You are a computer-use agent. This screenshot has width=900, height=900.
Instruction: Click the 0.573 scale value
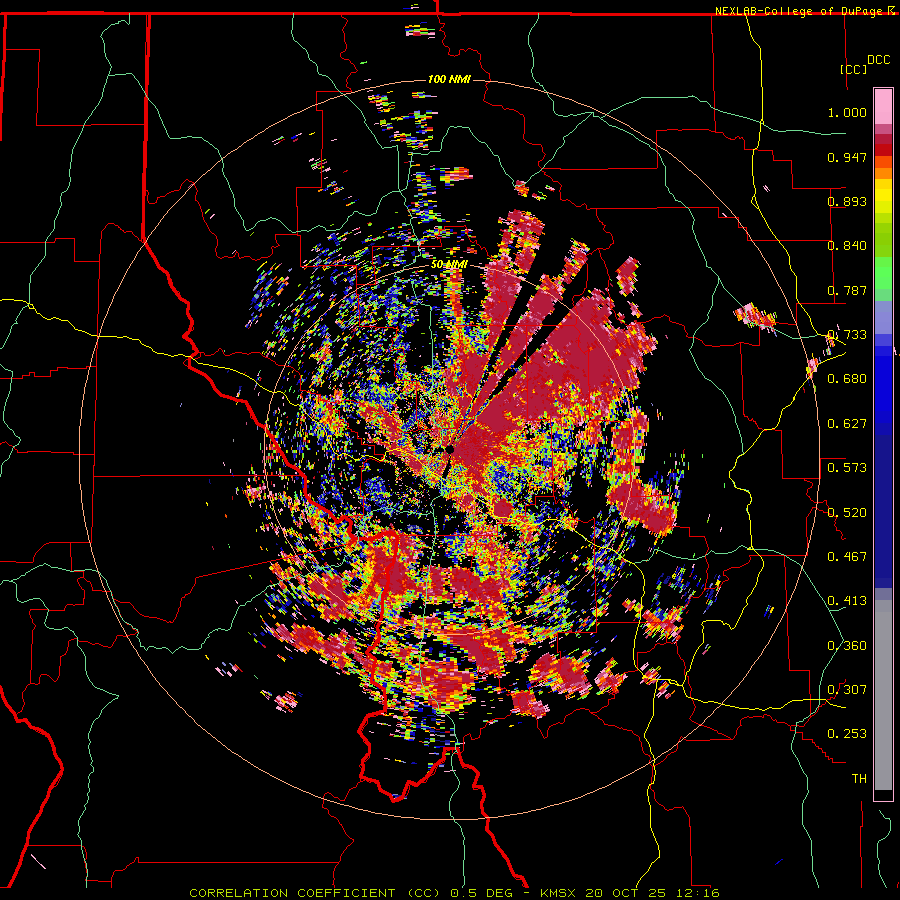pyautogui.click(x=847, y=468)
